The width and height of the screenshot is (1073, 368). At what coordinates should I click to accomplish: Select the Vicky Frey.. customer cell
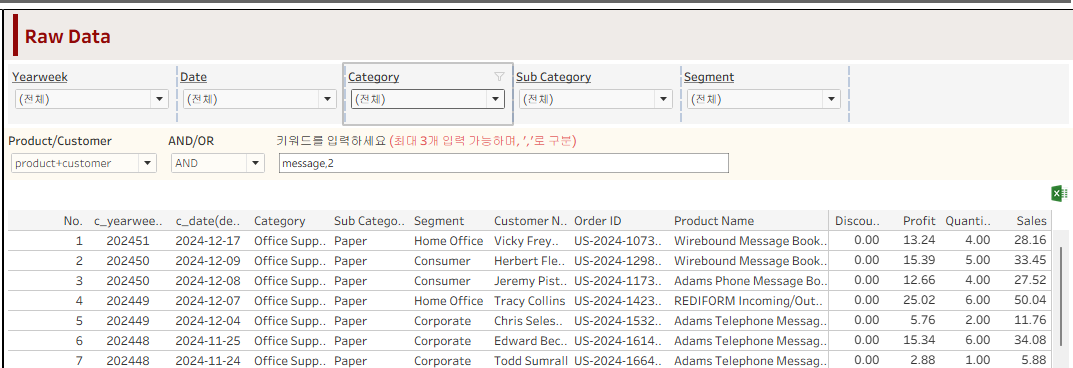(x=527, y=241)
